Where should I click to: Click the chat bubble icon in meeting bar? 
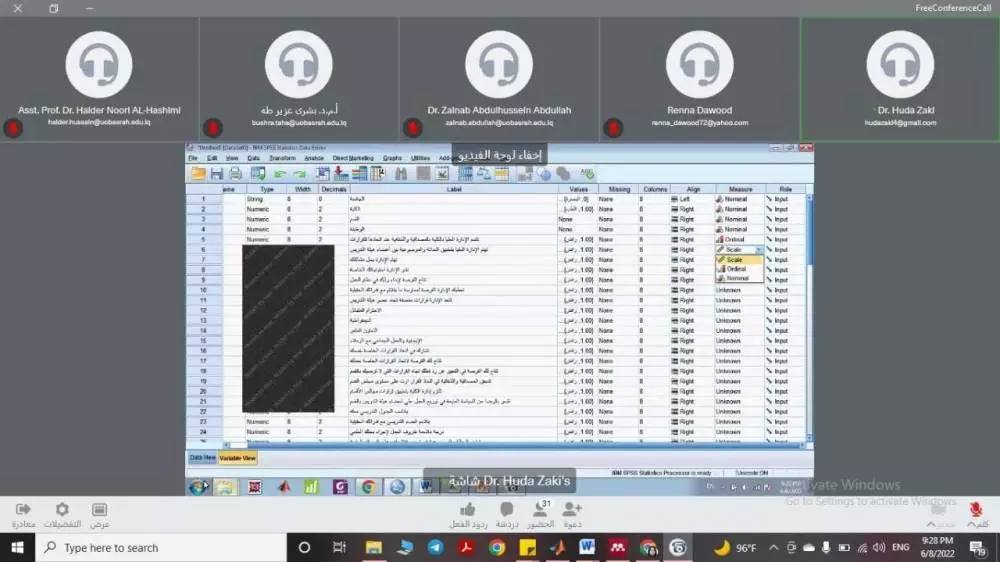click(507, 510)
